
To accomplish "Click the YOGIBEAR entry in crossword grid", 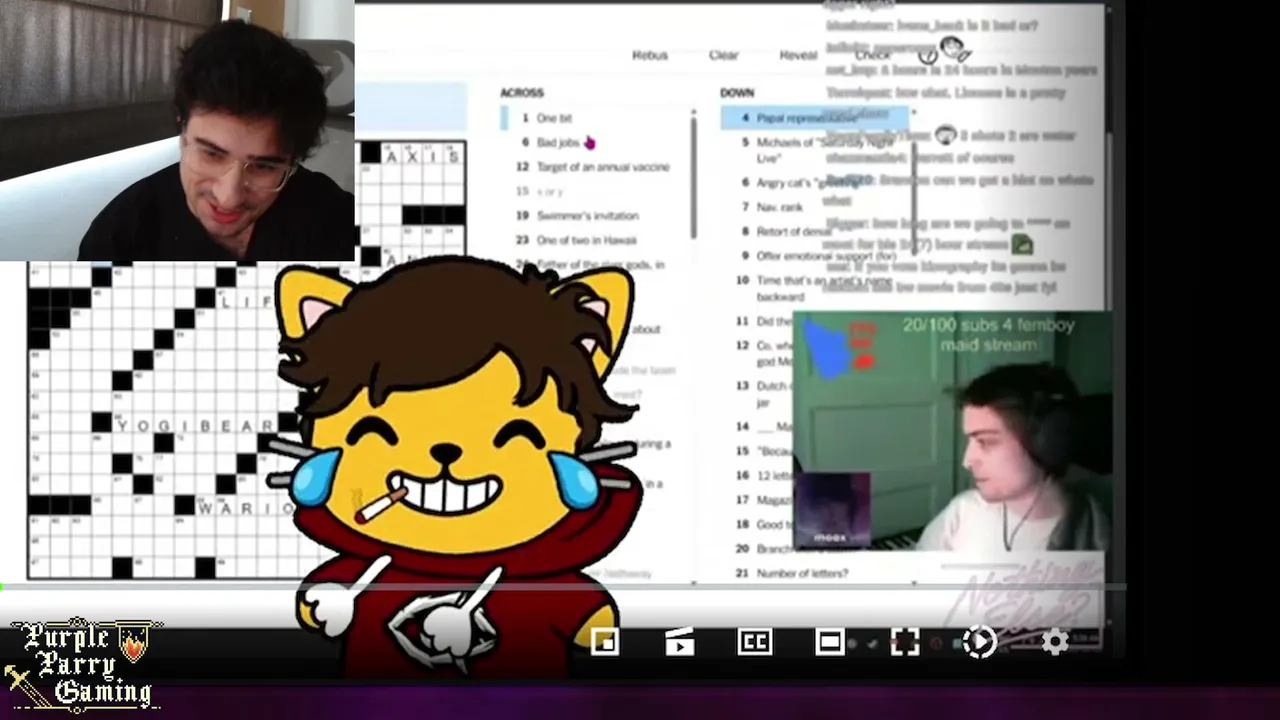I will [x=195, y=426].
